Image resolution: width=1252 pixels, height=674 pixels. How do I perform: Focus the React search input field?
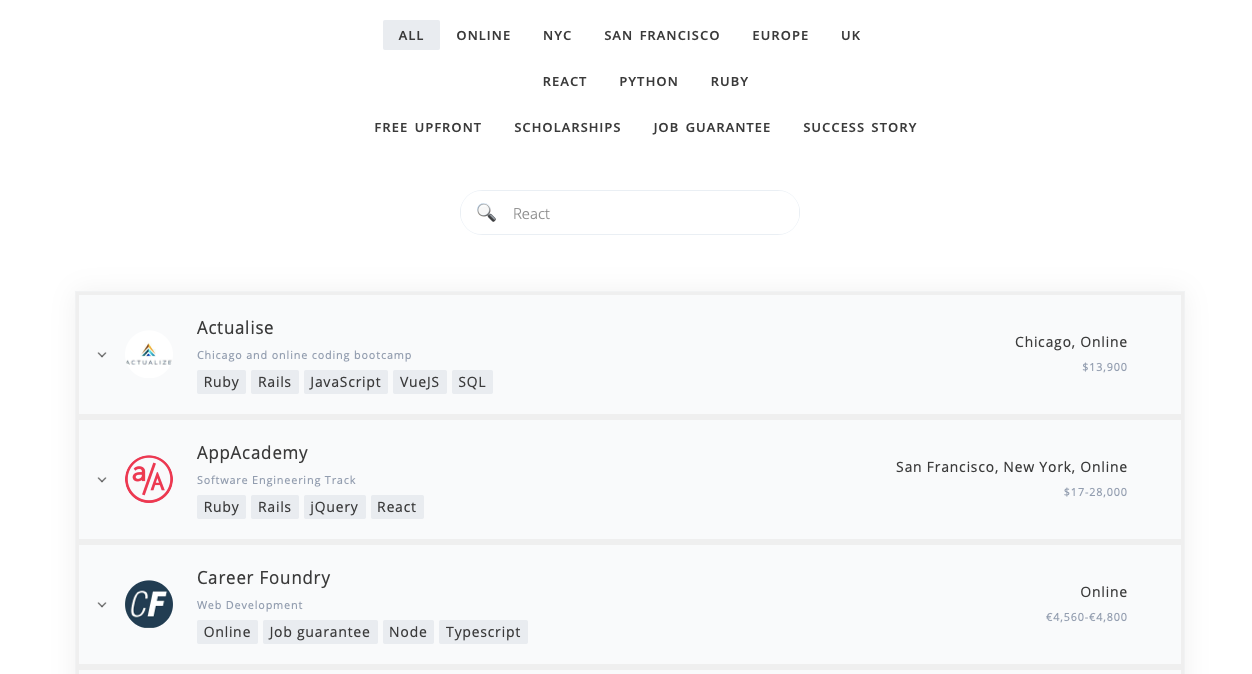pos(630,213)
